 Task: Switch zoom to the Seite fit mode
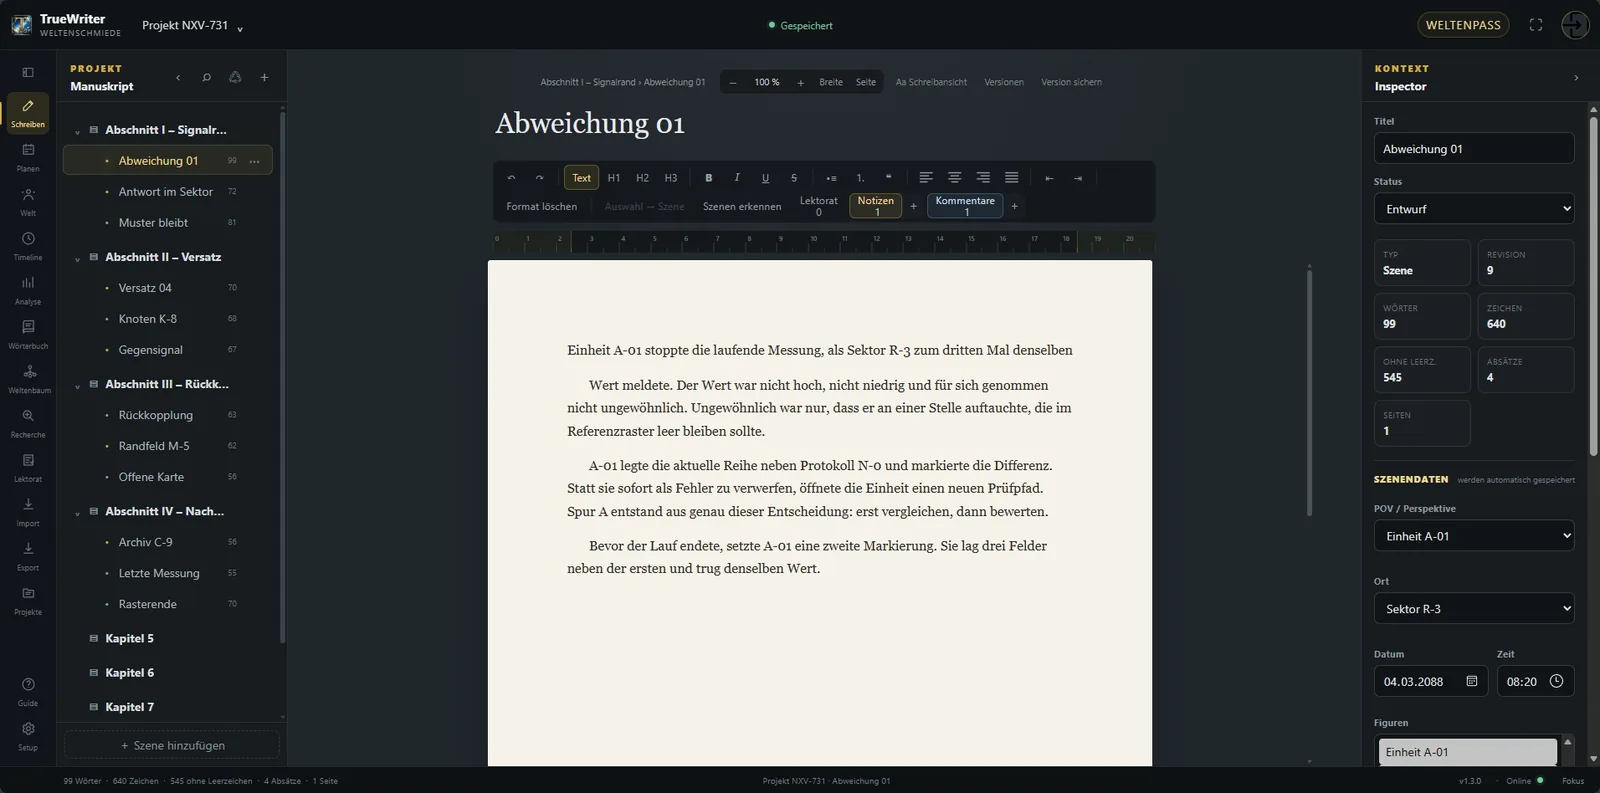click(x=866, y=82)
